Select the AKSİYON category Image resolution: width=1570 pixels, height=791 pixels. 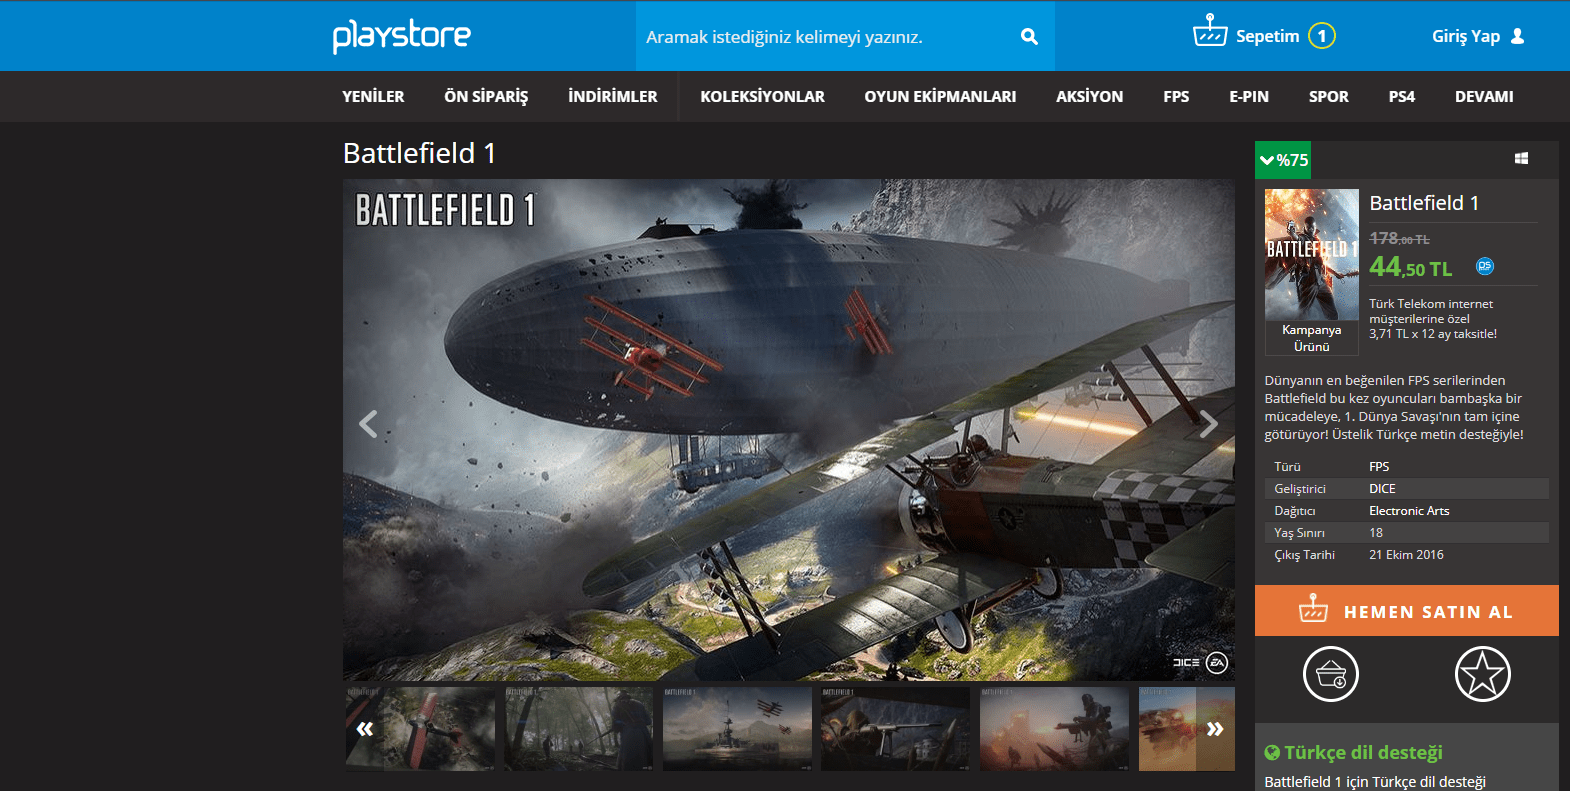1090,97
